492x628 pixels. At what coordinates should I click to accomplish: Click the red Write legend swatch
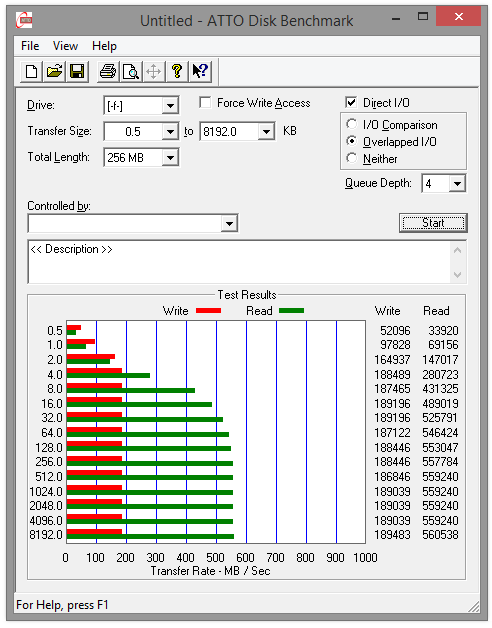[208, 311]
